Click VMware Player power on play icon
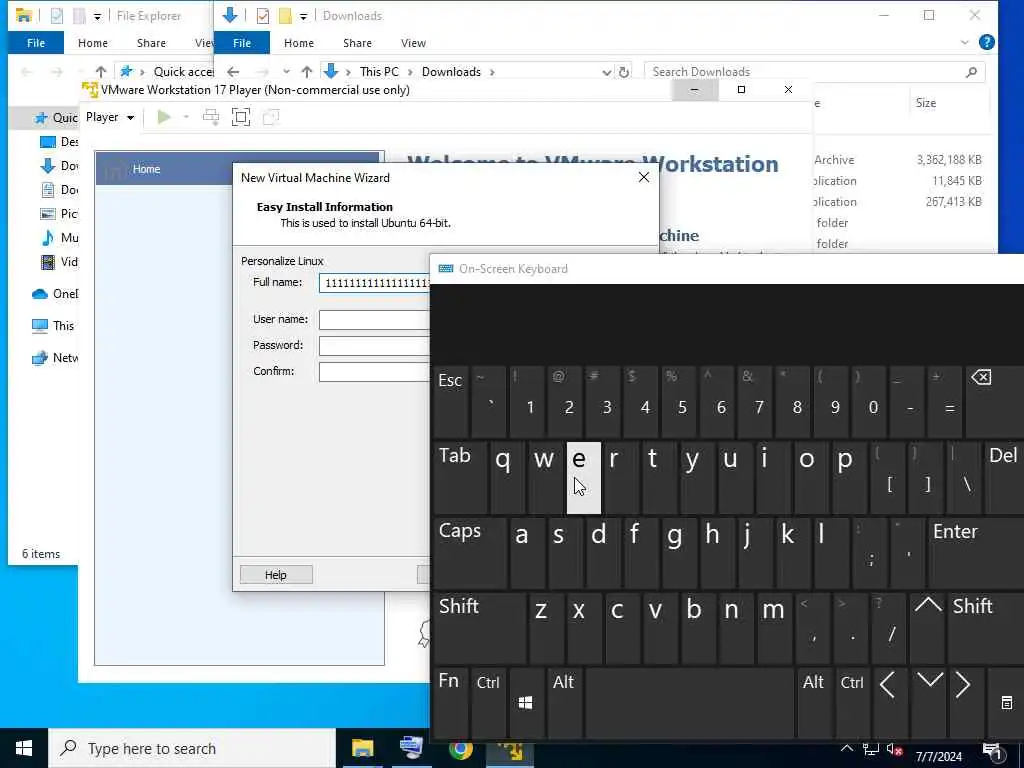The image size is (1024, 768). click(x=164, y=117)
